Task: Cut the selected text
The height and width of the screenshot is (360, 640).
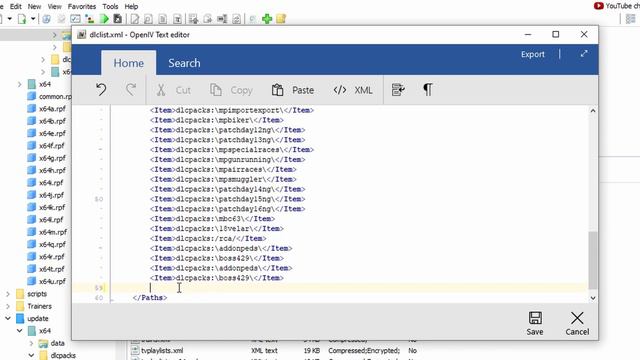Action: 173,90
